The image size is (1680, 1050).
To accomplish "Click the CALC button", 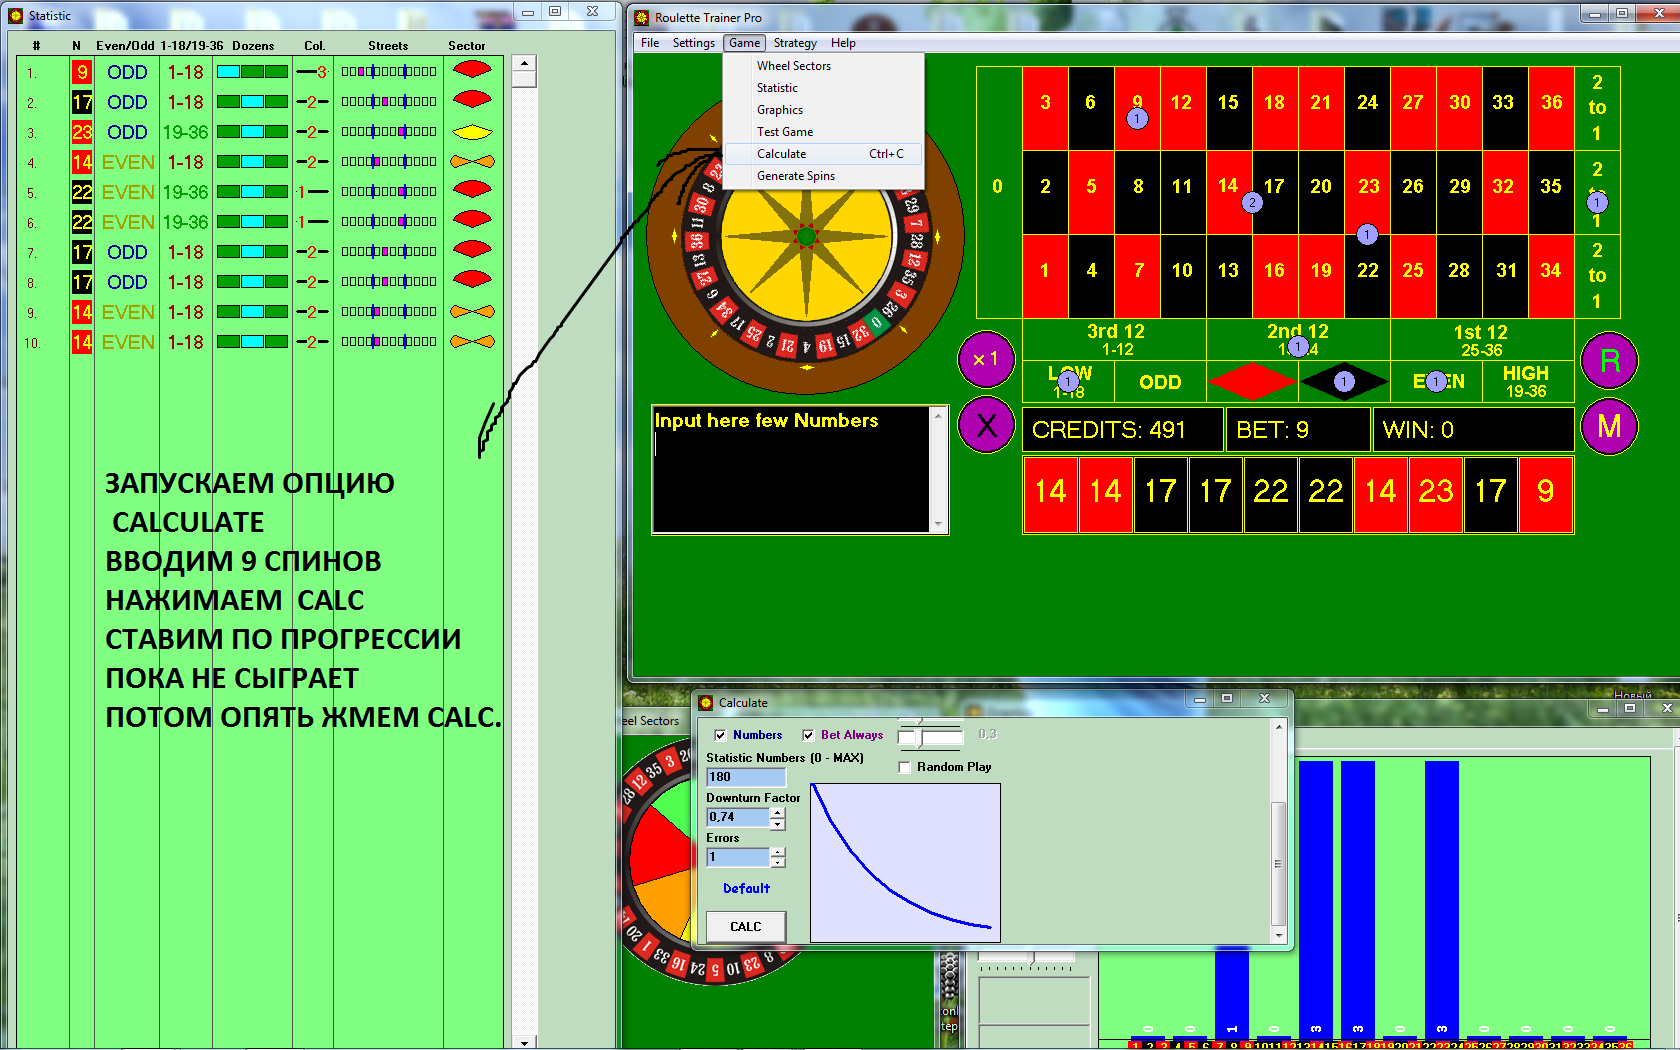I will (745, 927).
